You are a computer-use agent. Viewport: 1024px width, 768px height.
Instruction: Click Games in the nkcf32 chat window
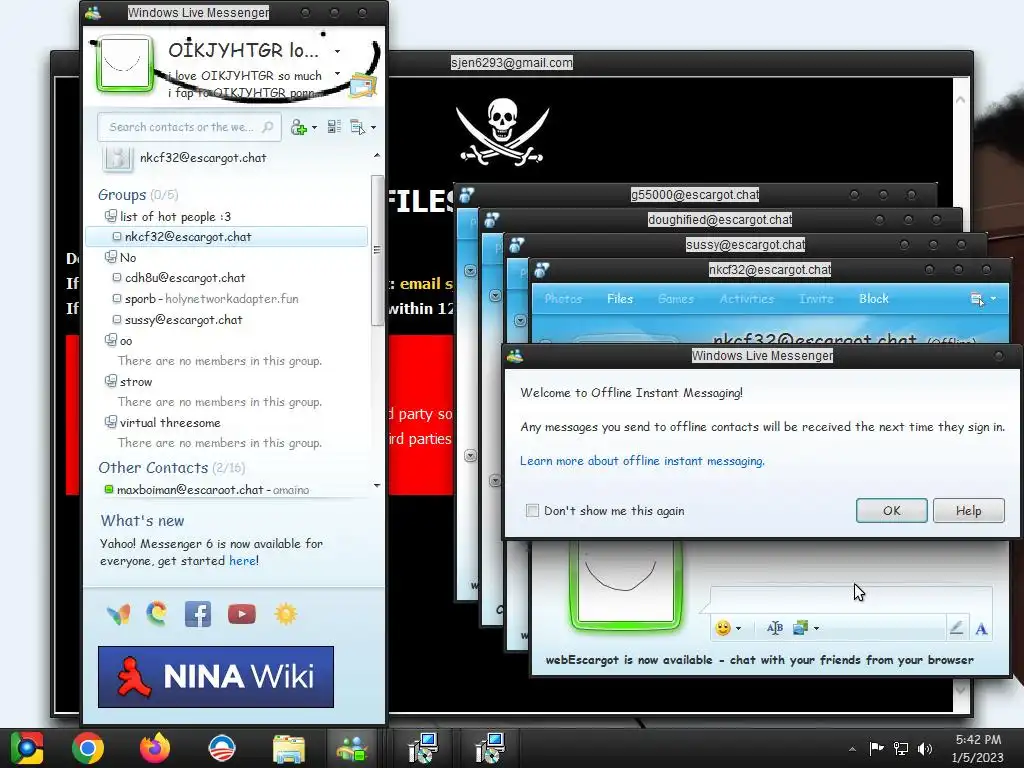coord(676,298)
